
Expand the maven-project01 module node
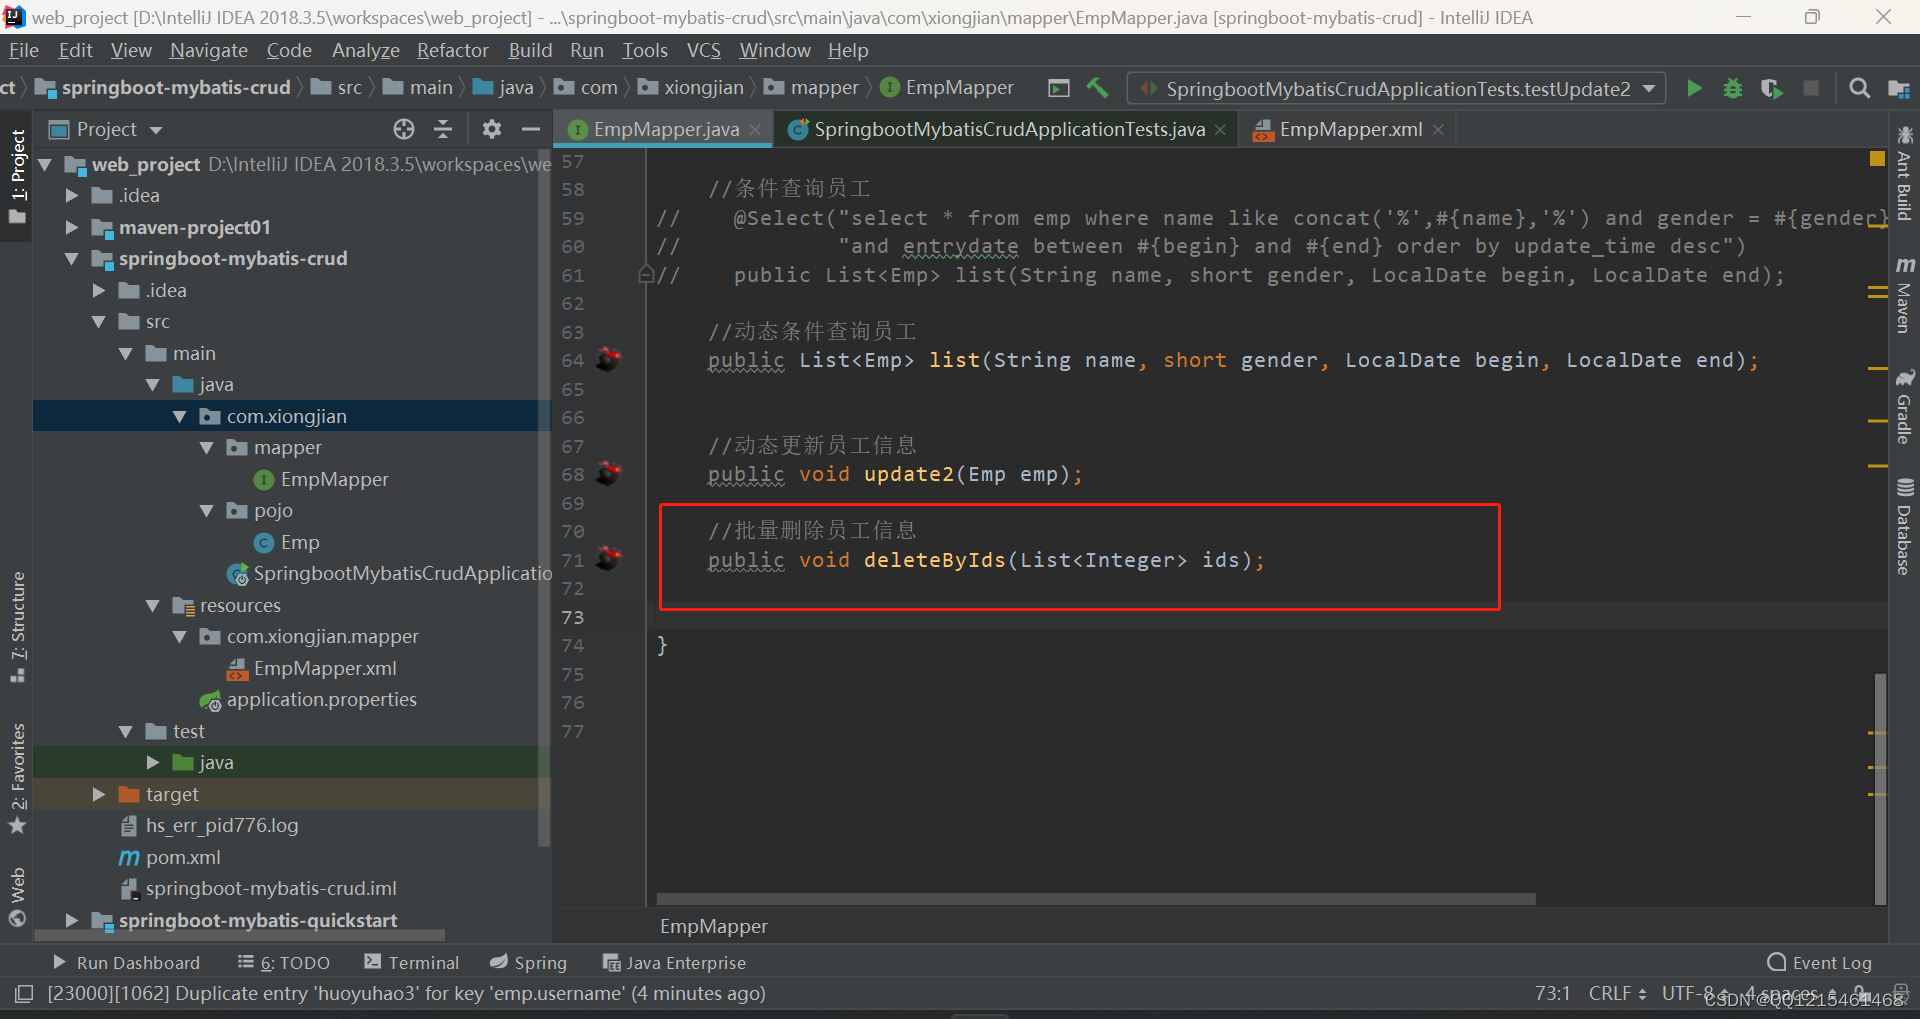point(71,227)
